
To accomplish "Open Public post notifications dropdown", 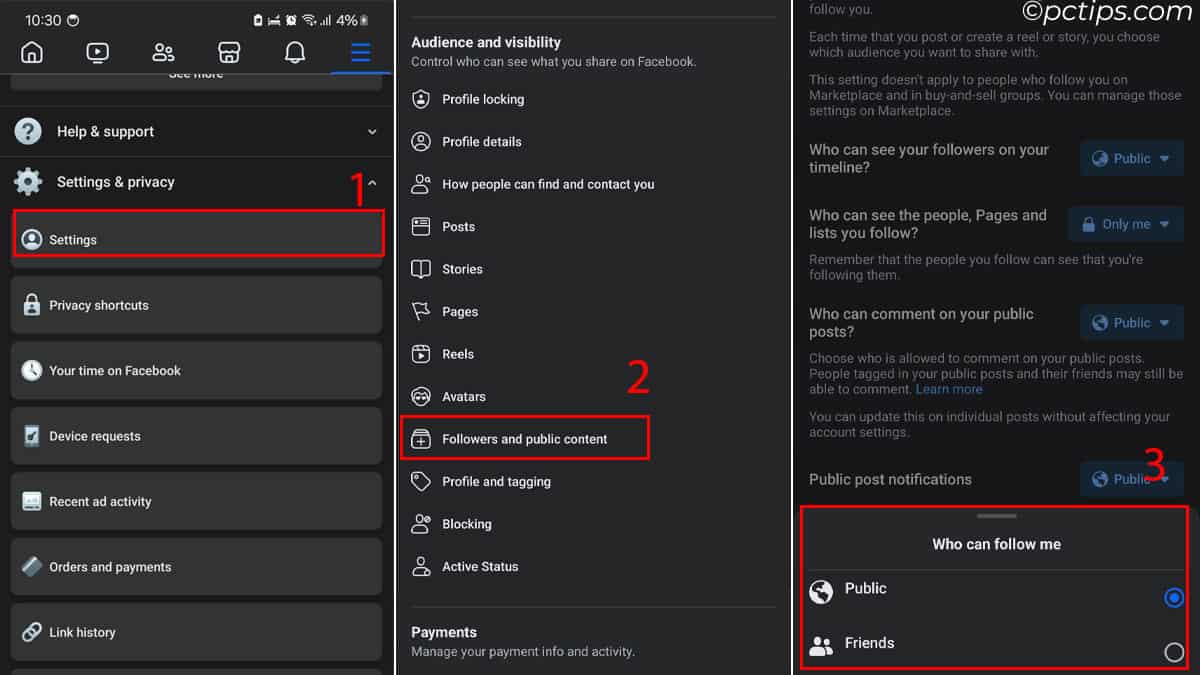I will 1132,479.
